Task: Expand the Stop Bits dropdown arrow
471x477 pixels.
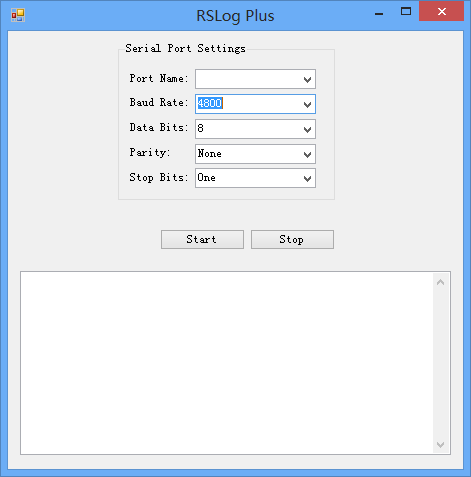Action: 307,179
